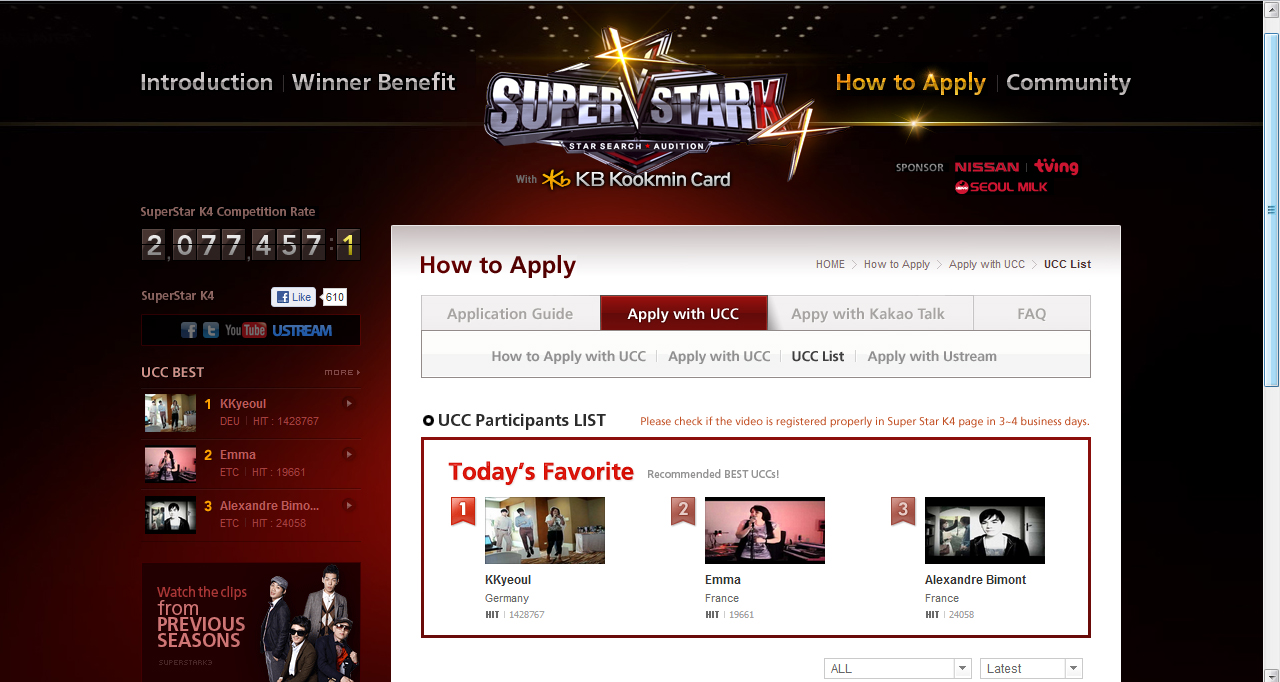Open the ALL country filter dropdown
This screenshot has height=682, width=1280.
click(x=898, y=669)
